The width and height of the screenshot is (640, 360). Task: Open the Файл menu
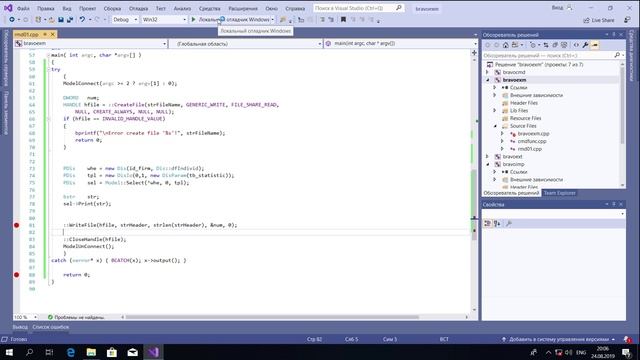click(x=23, y=8)
